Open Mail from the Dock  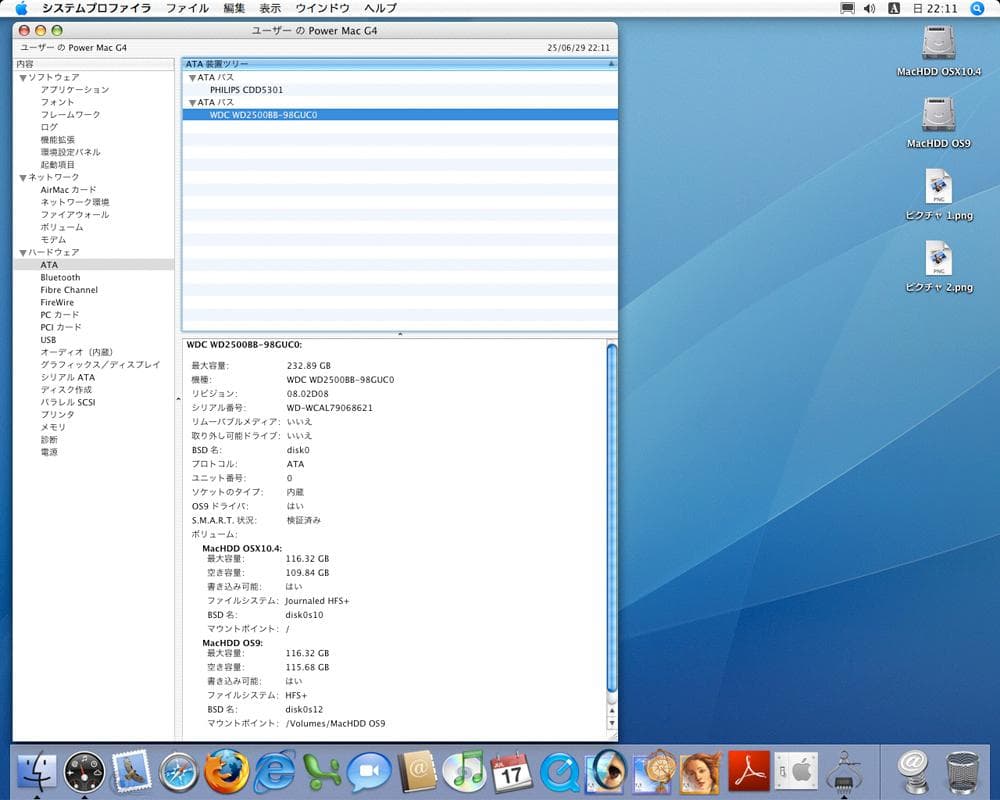(130, 770)
